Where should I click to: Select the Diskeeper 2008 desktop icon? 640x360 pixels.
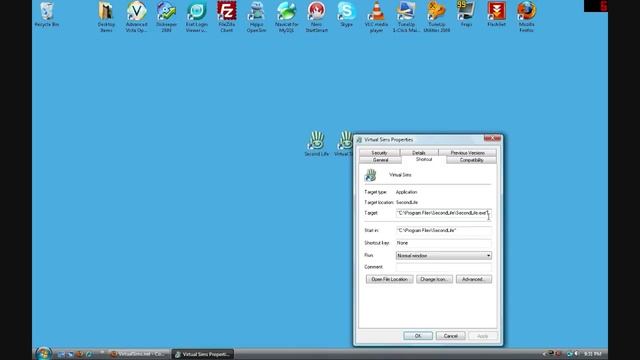166,16
